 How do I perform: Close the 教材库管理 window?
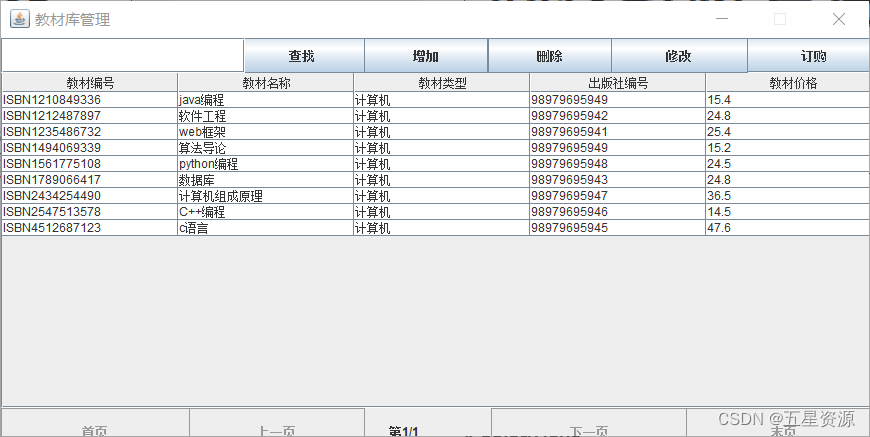coord(838,19)
